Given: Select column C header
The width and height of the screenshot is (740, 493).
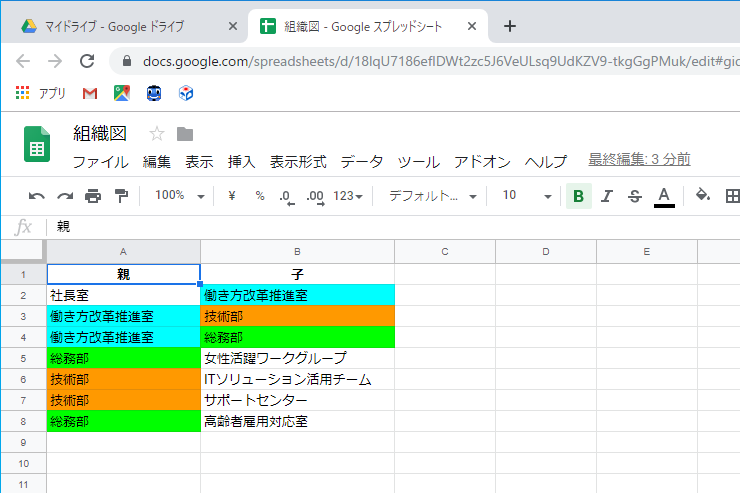Looking at the screenshot, I should [x=445, y=252].
